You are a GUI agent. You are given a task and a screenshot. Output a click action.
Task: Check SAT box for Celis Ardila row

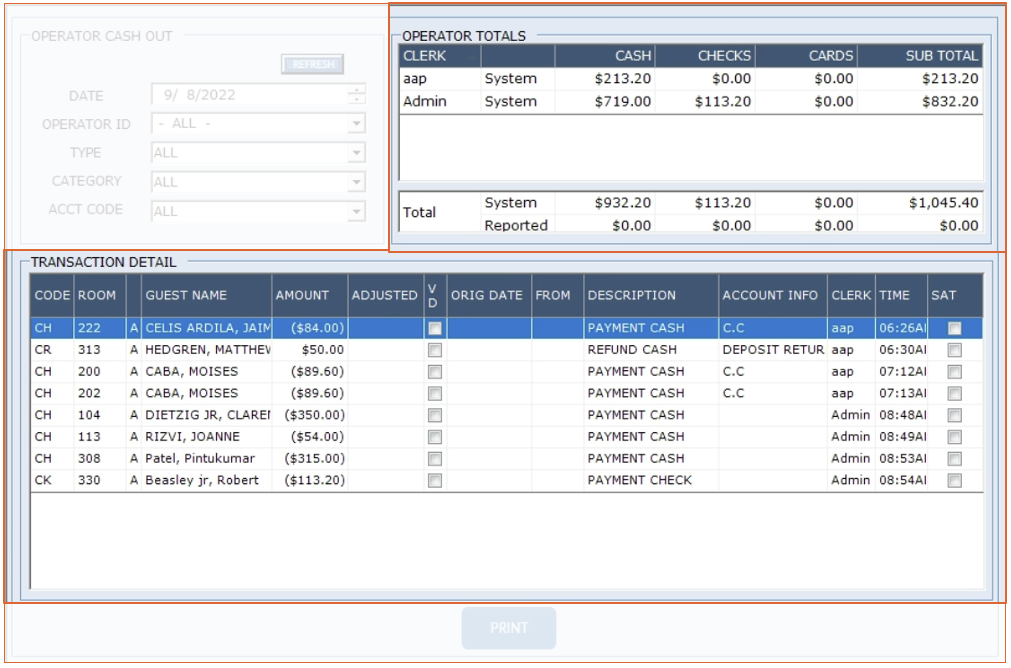955,328
